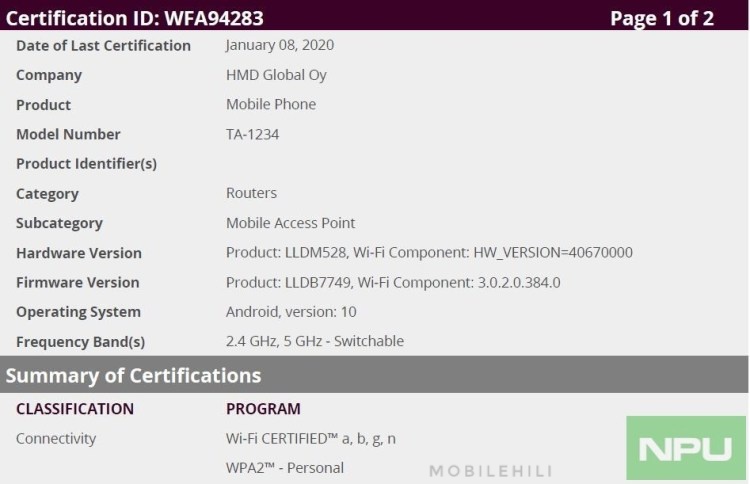Select the Subcategory label
750x484 pixels.
[x=59, y=223]
